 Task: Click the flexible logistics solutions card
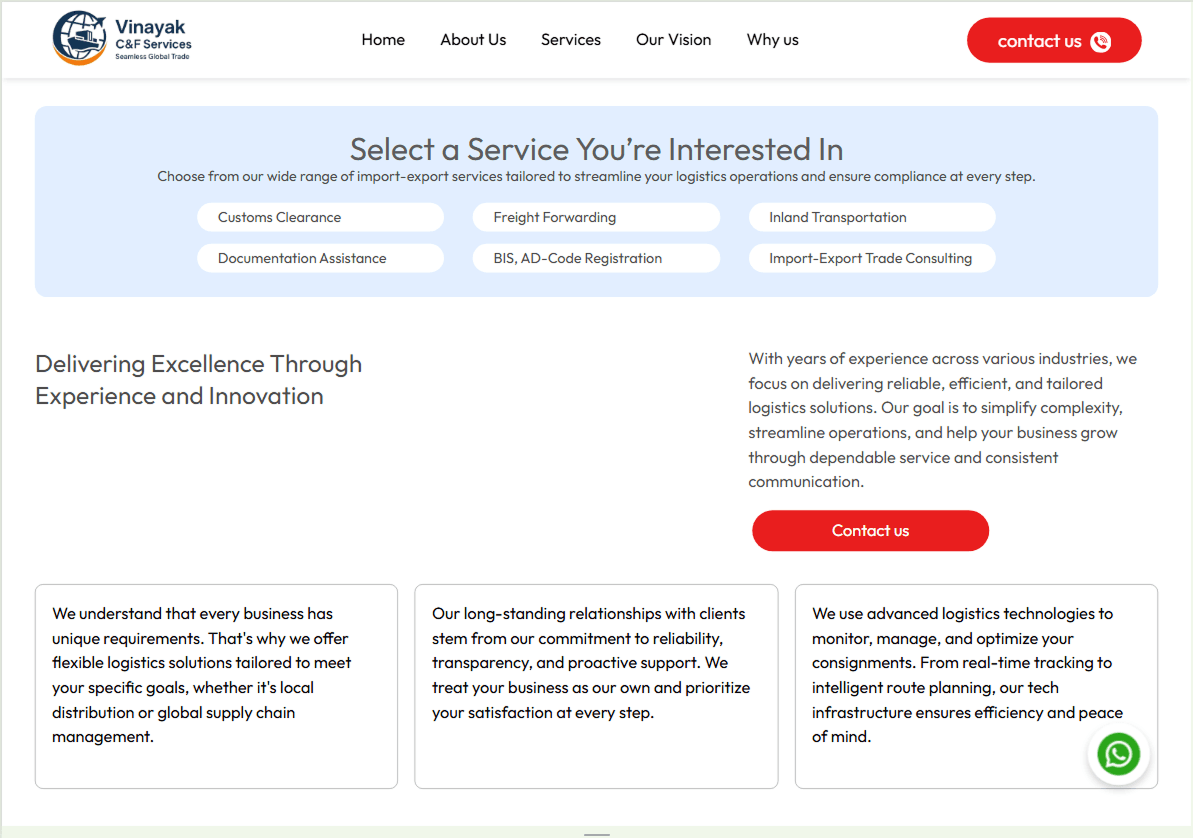(216, 686)
